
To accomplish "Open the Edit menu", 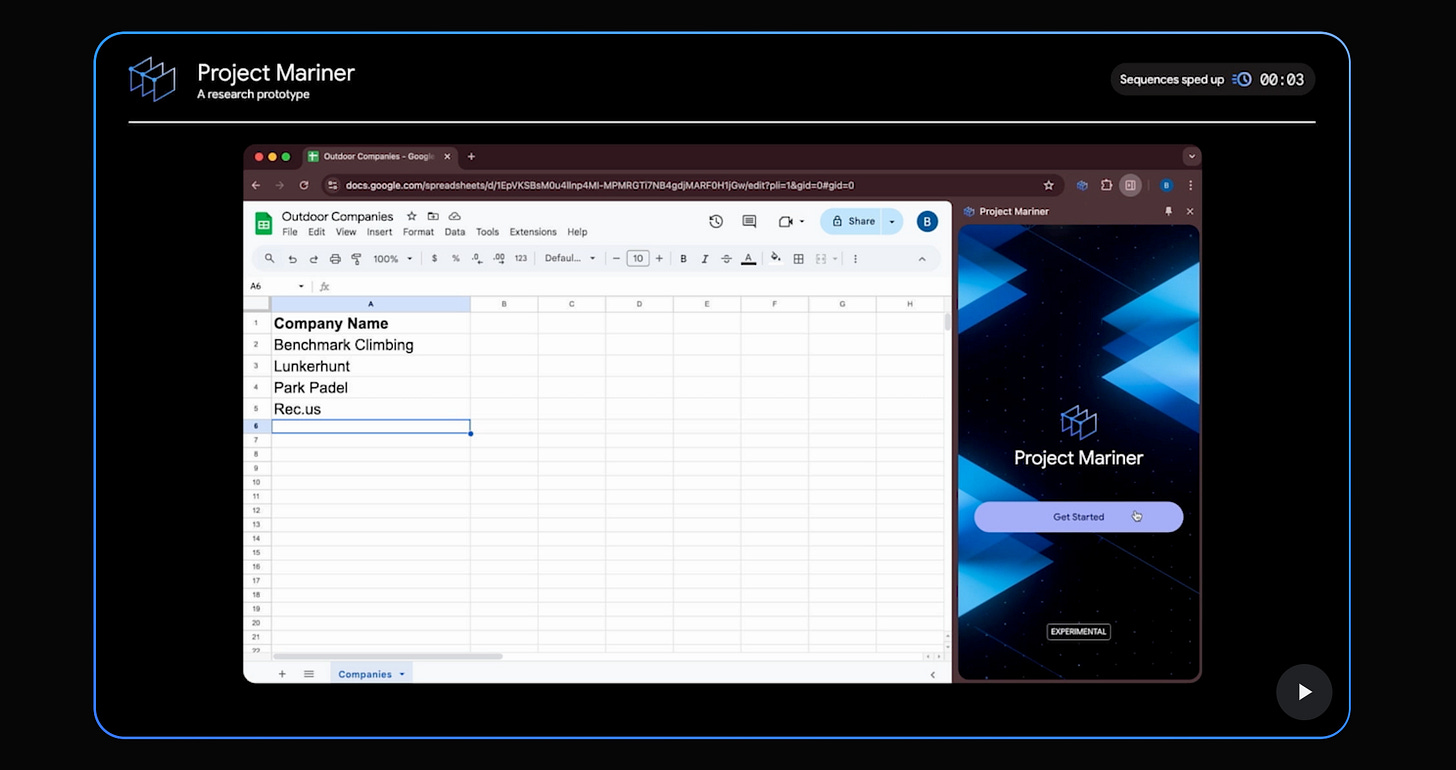I will click(x=317, y=232).
